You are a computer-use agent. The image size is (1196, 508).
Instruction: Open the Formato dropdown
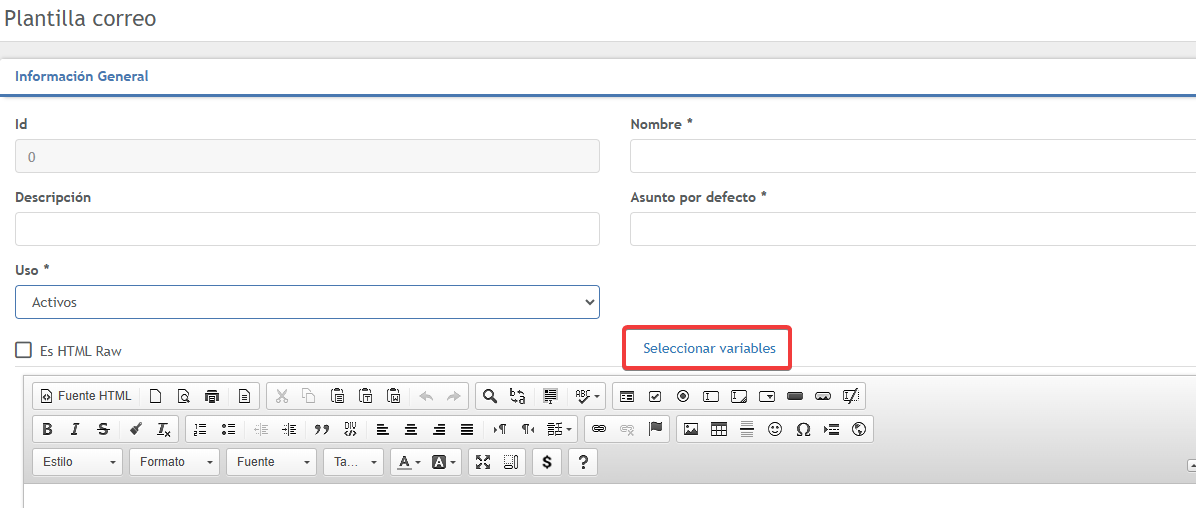175,462
